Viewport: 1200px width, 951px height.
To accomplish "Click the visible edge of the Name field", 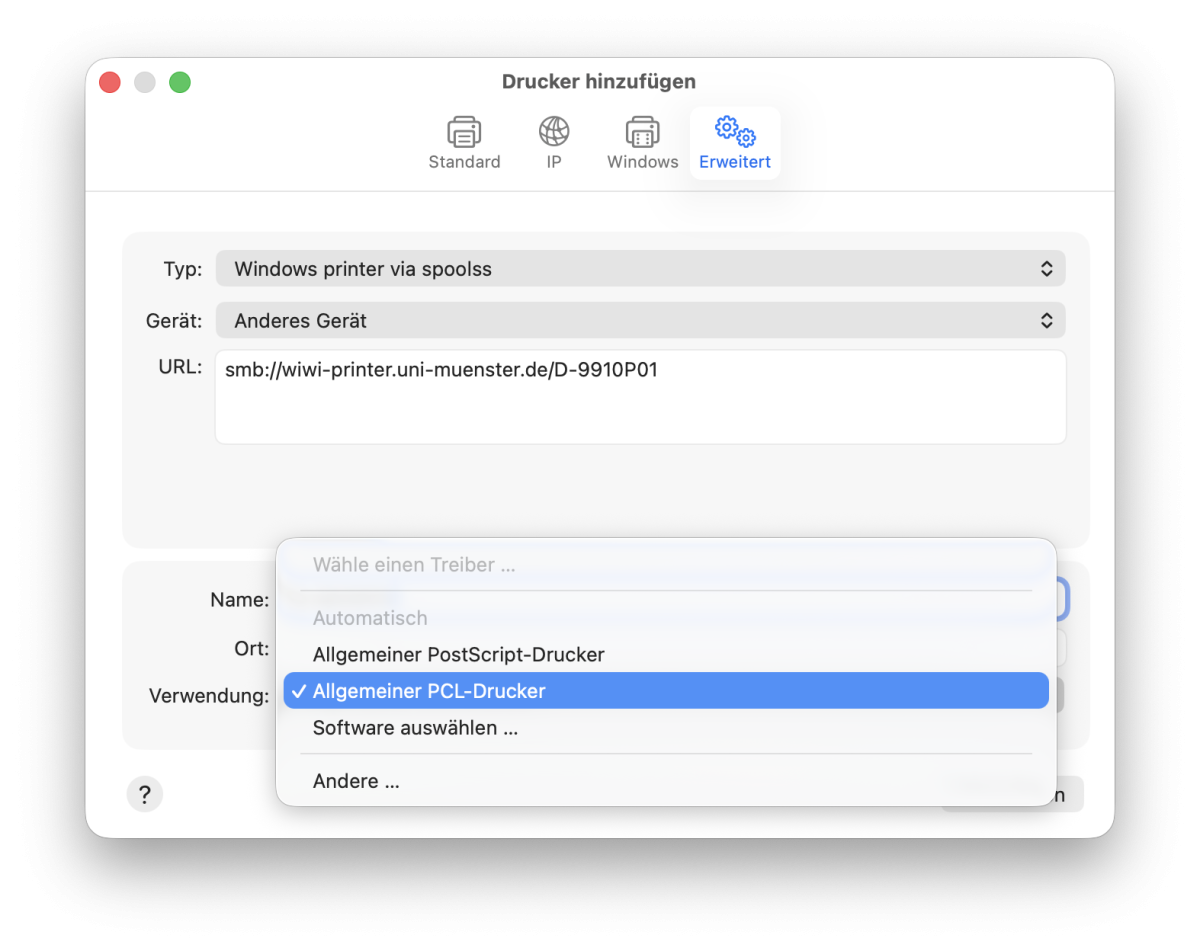I will [1064, 600].
